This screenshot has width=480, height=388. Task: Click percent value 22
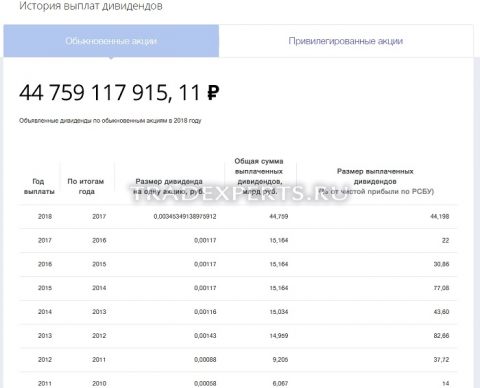(445, 240)
